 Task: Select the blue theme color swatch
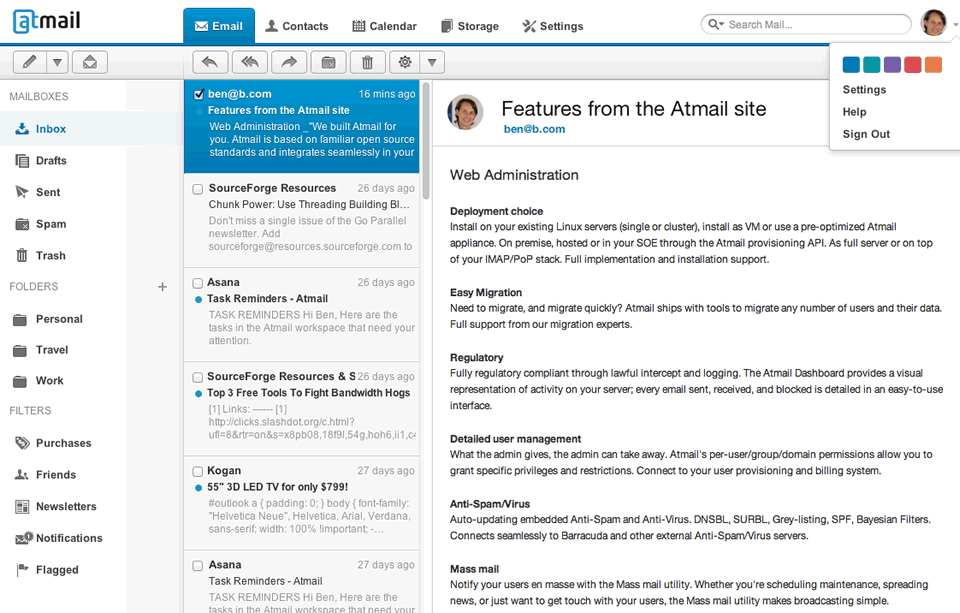pyautogui.click(x=851, y=64)
